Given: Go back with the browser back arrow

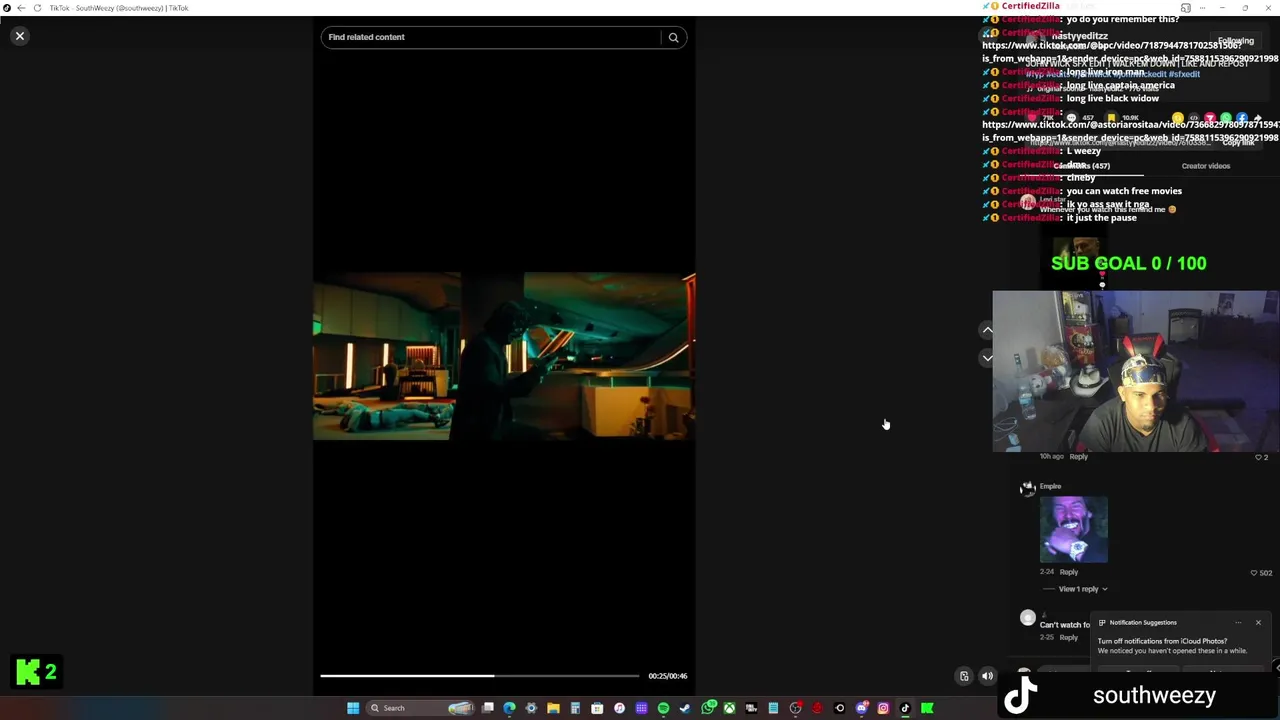Looking at the screenshot, I should point(21,8).
